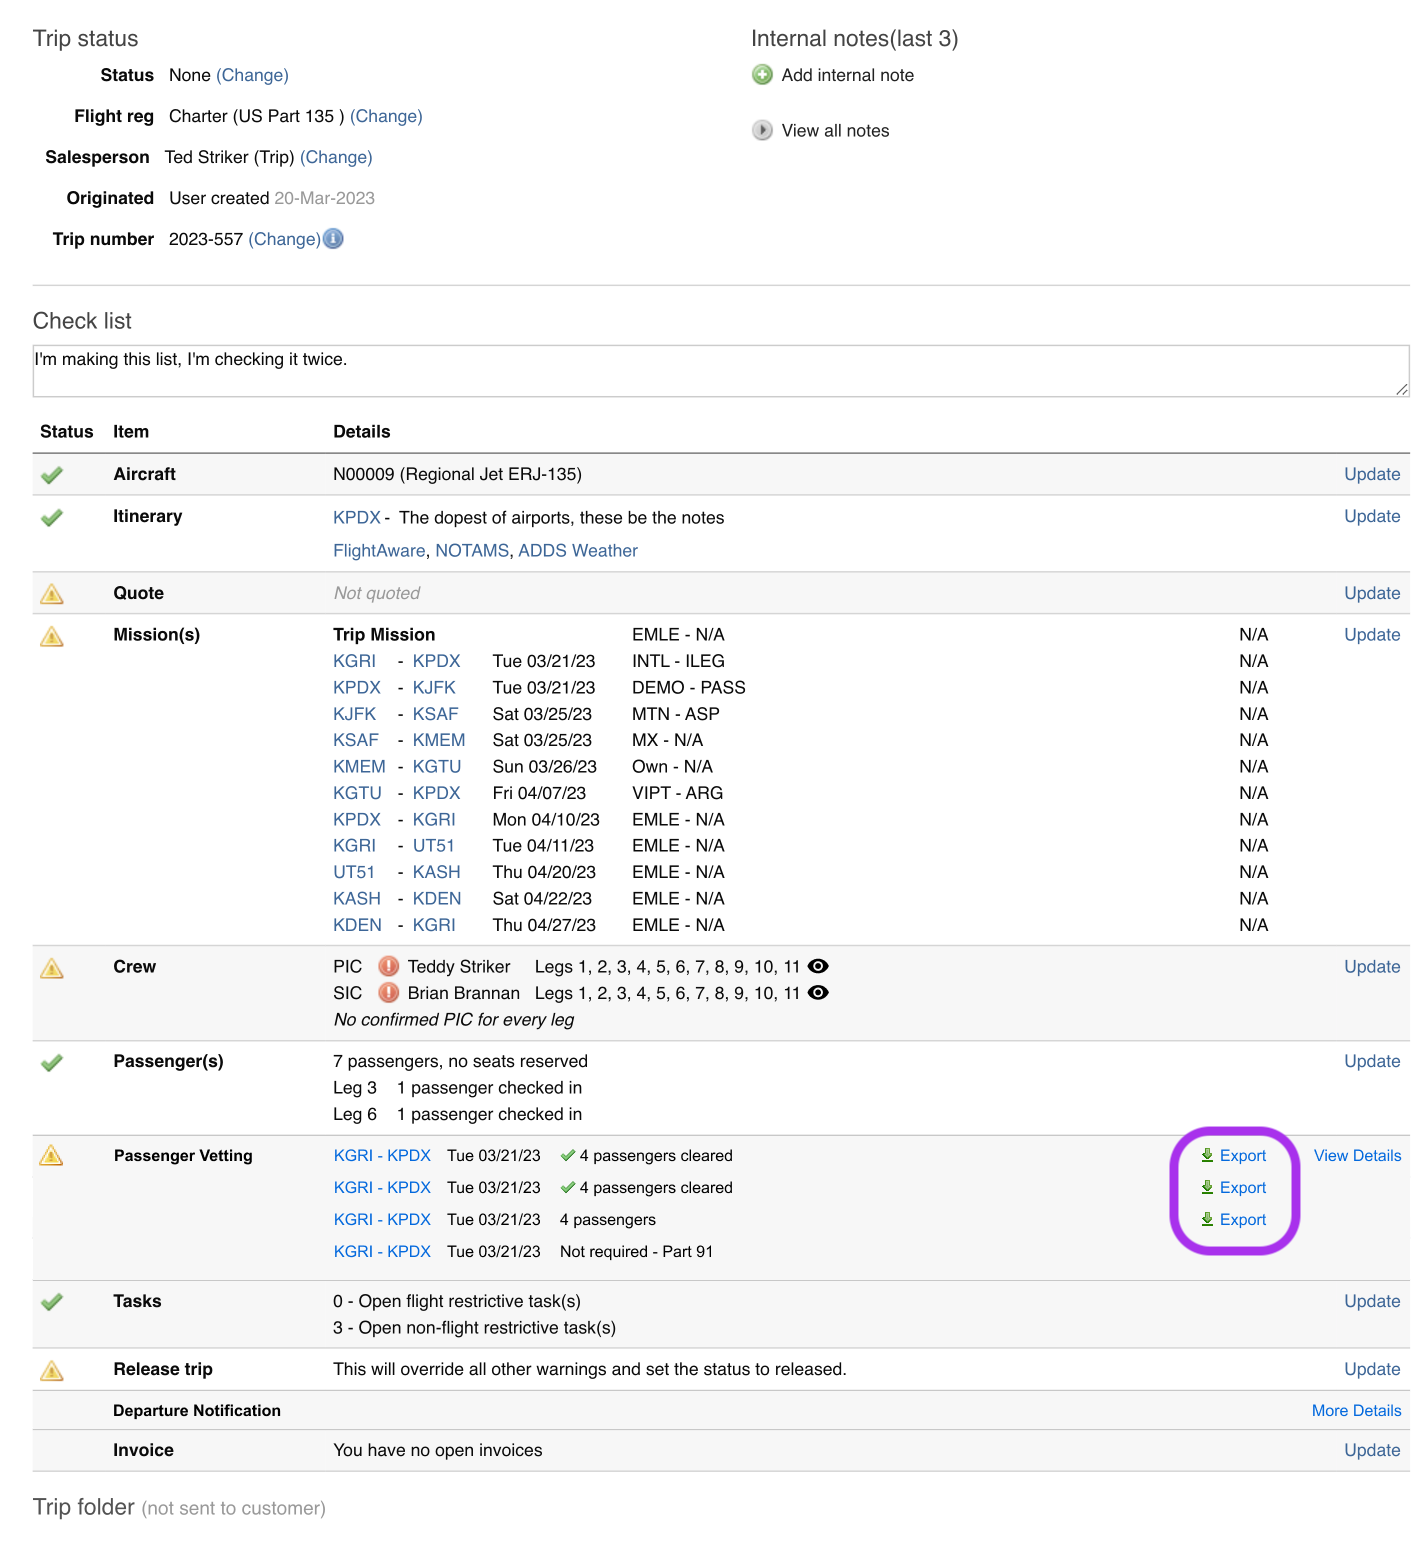Viewport: 1428px width, 1543px height.
Task: Click the red alert icon beside Brian Brannan
Action: click(388, 993)
